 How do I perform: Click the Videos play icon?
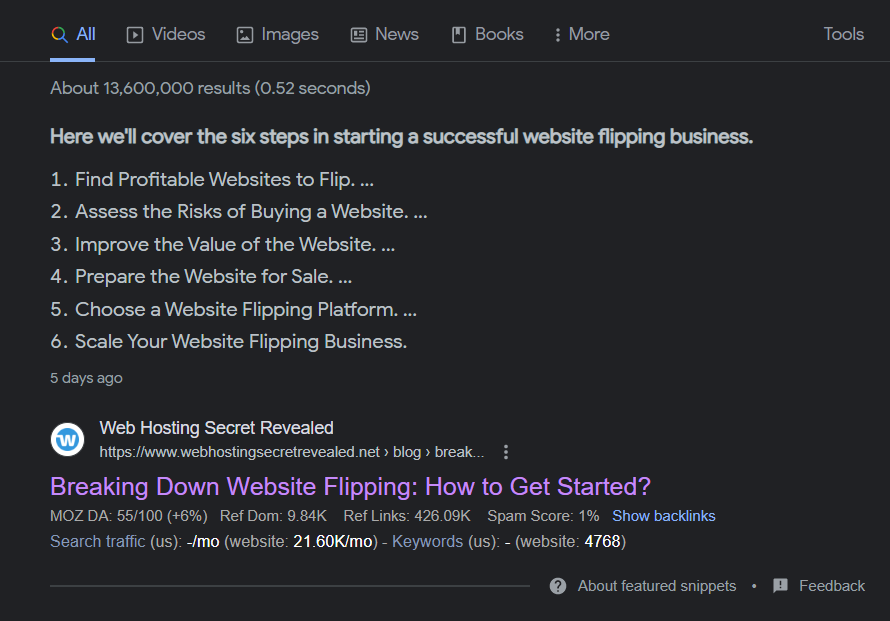coord(135,35)
